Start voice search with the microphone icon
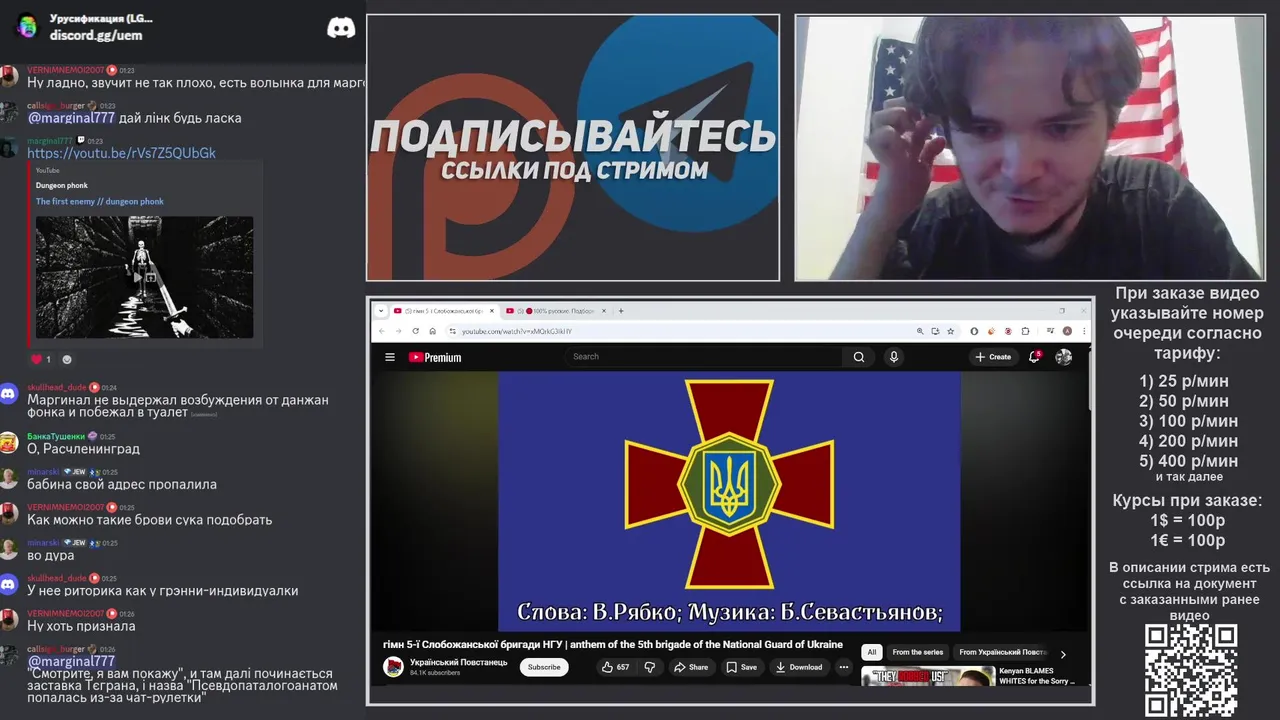Screen dimensions: 1280x720 click(894, 357)
